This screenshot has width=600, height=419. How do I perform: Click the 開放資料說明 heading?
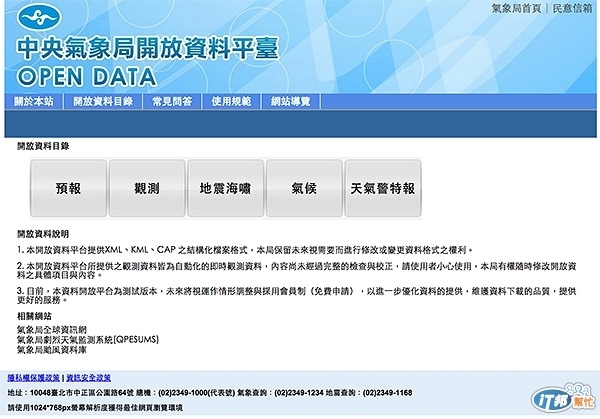43,234
